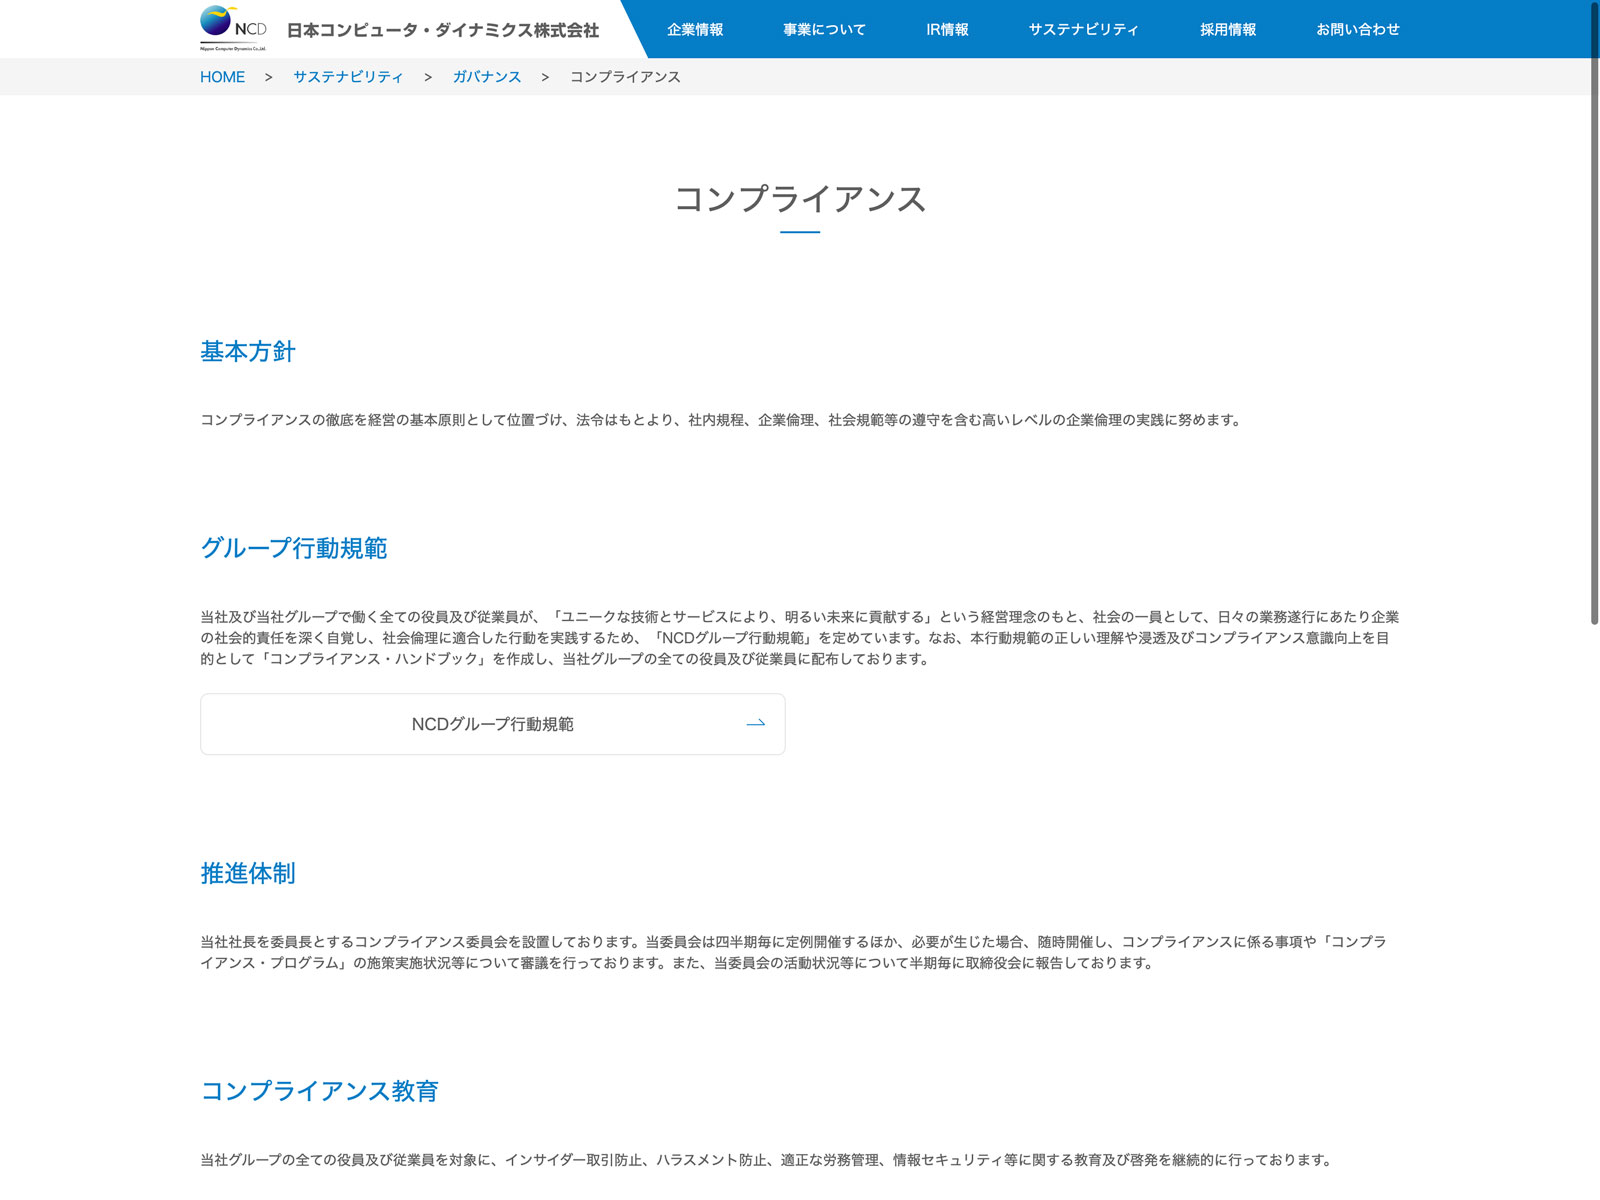Click the グループ行動規範 section heading
This screenshot has width=1600, height=1200.
pos(294,548)
